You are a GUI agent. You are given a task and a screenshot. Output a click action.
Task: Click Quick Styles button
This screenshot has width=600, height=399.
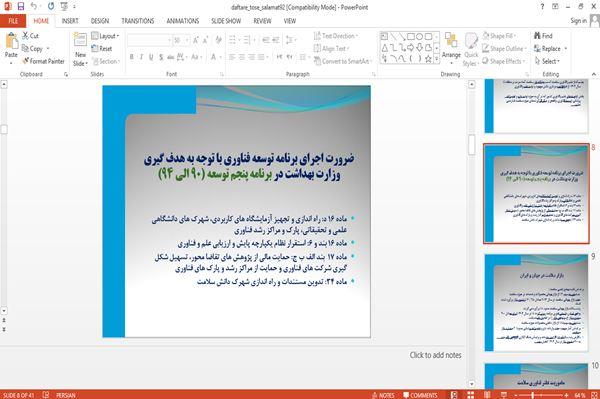[x=471, y=49]
